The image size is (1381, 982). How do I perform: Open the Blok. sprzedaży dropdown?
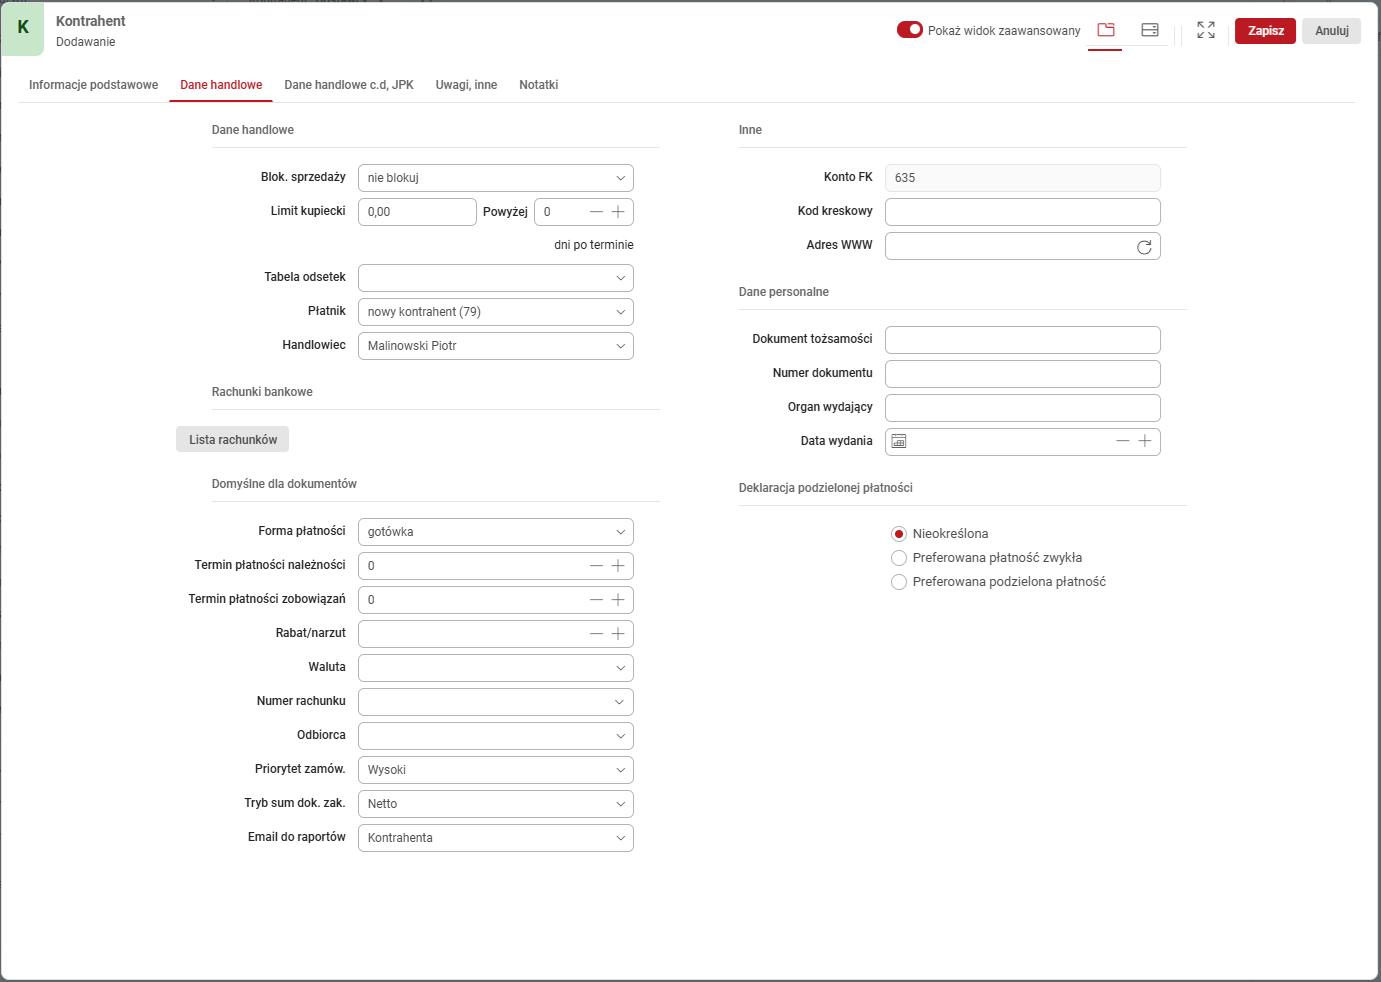[x=495, y=178]
